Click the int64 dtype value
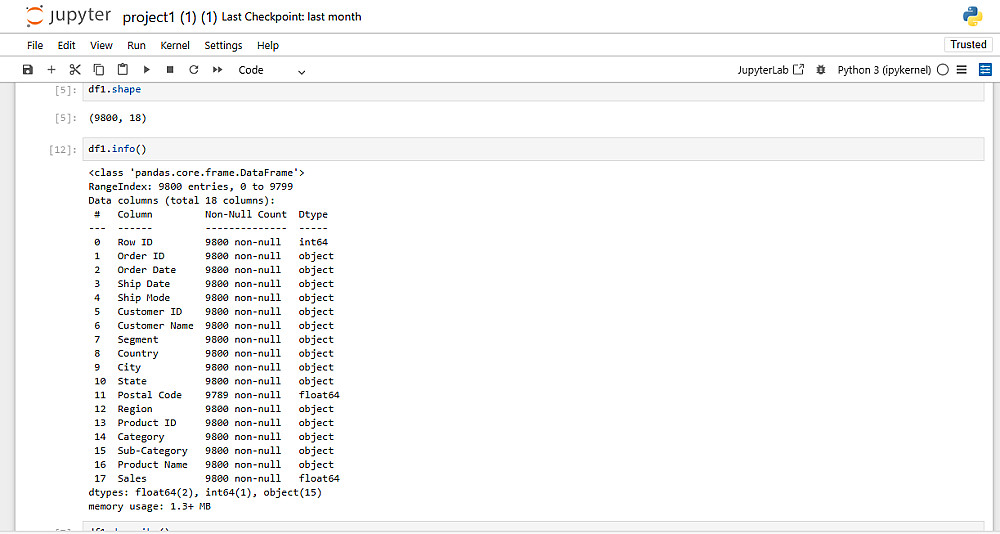Viewport: 1000px width, 534px height. pos(313,242)
